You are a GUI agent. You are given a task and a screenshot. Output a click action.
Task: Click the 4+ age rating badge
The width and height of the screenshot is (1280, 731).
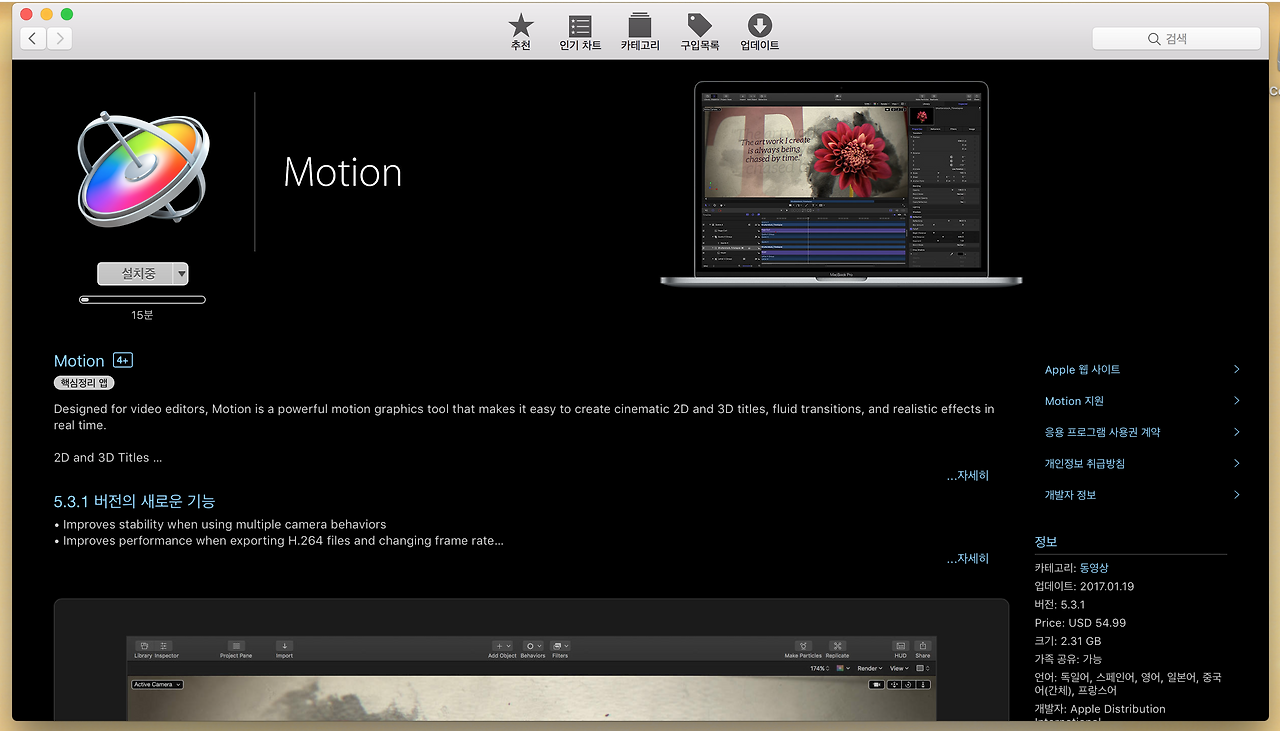point(123,360)
